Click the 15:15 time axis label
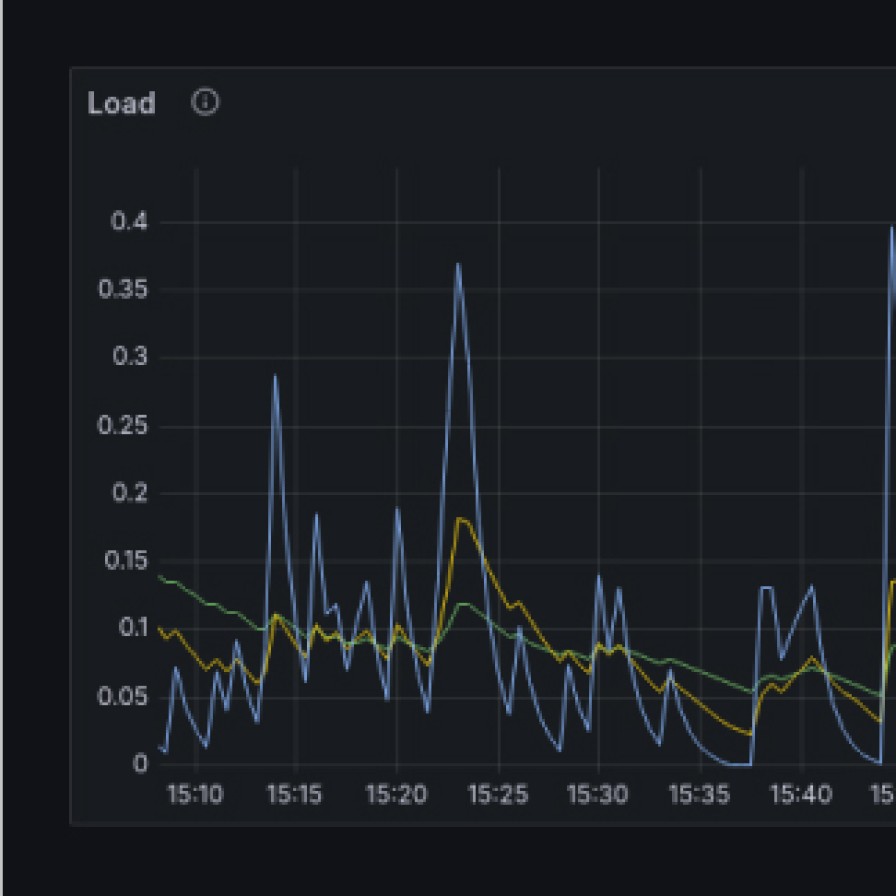The width and height of the screenshot is (896, 896). (294, 795)
